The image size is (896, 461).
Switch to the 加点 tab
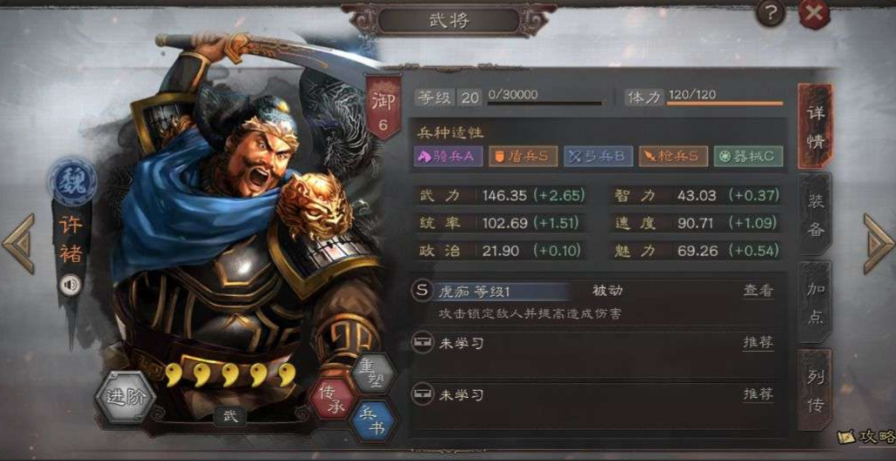[815, 302]
